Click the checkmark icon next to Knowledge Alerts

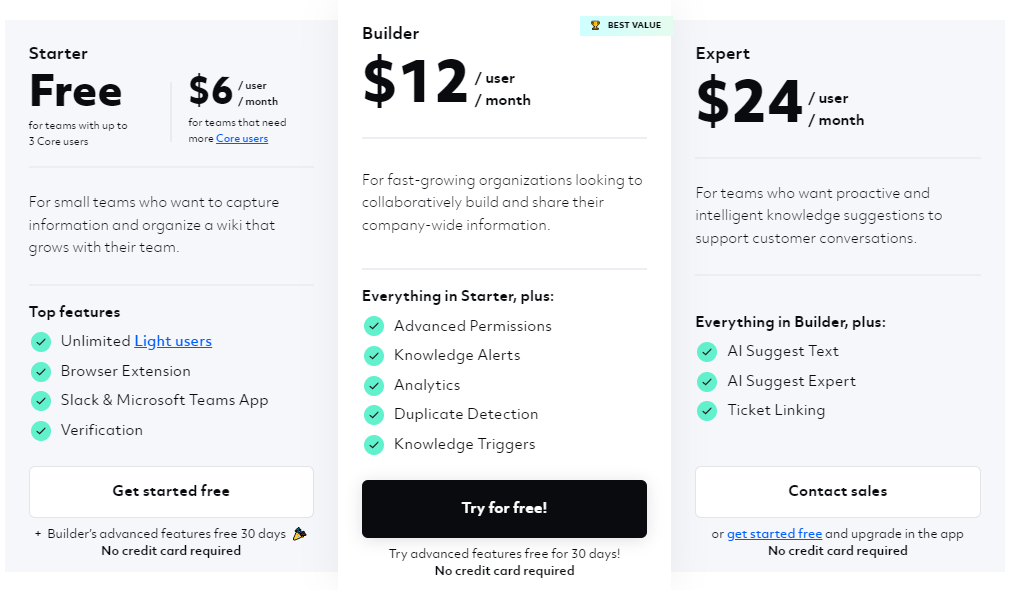tap(374, 355)
